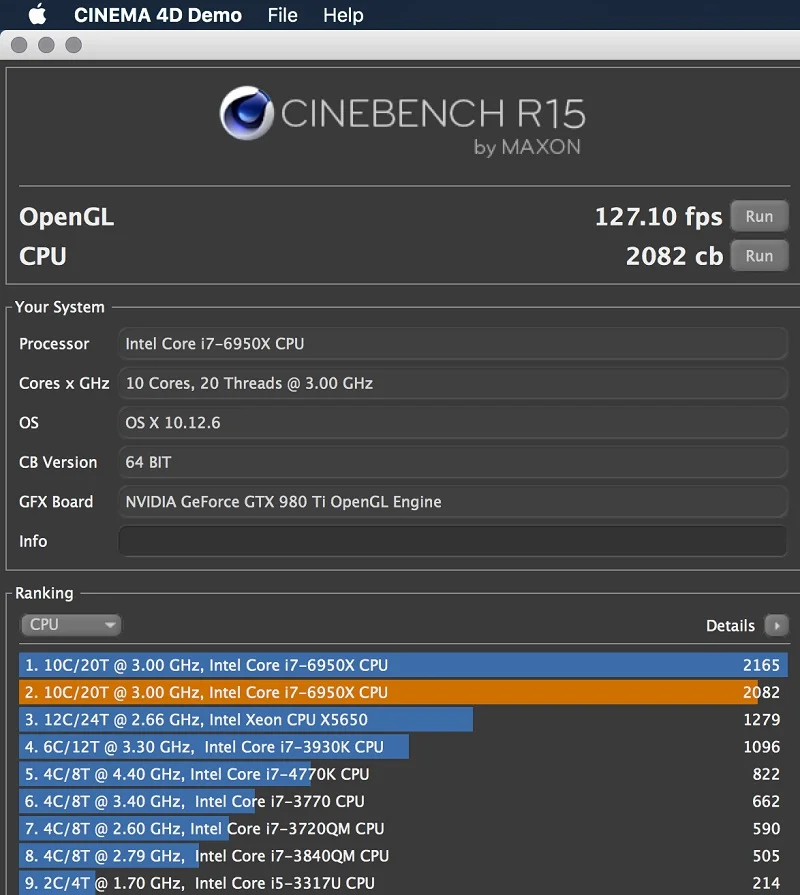Image resolution: width=800 pixels, height=895 pixels.
Task: Select the Intel Core i7-3720QM row
Action: [x=403, y=828]
